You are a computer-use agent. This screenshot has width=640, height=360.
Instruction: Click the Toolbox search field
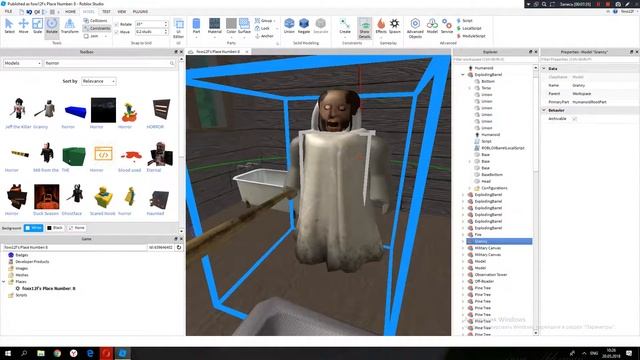[x=110, y=63]
